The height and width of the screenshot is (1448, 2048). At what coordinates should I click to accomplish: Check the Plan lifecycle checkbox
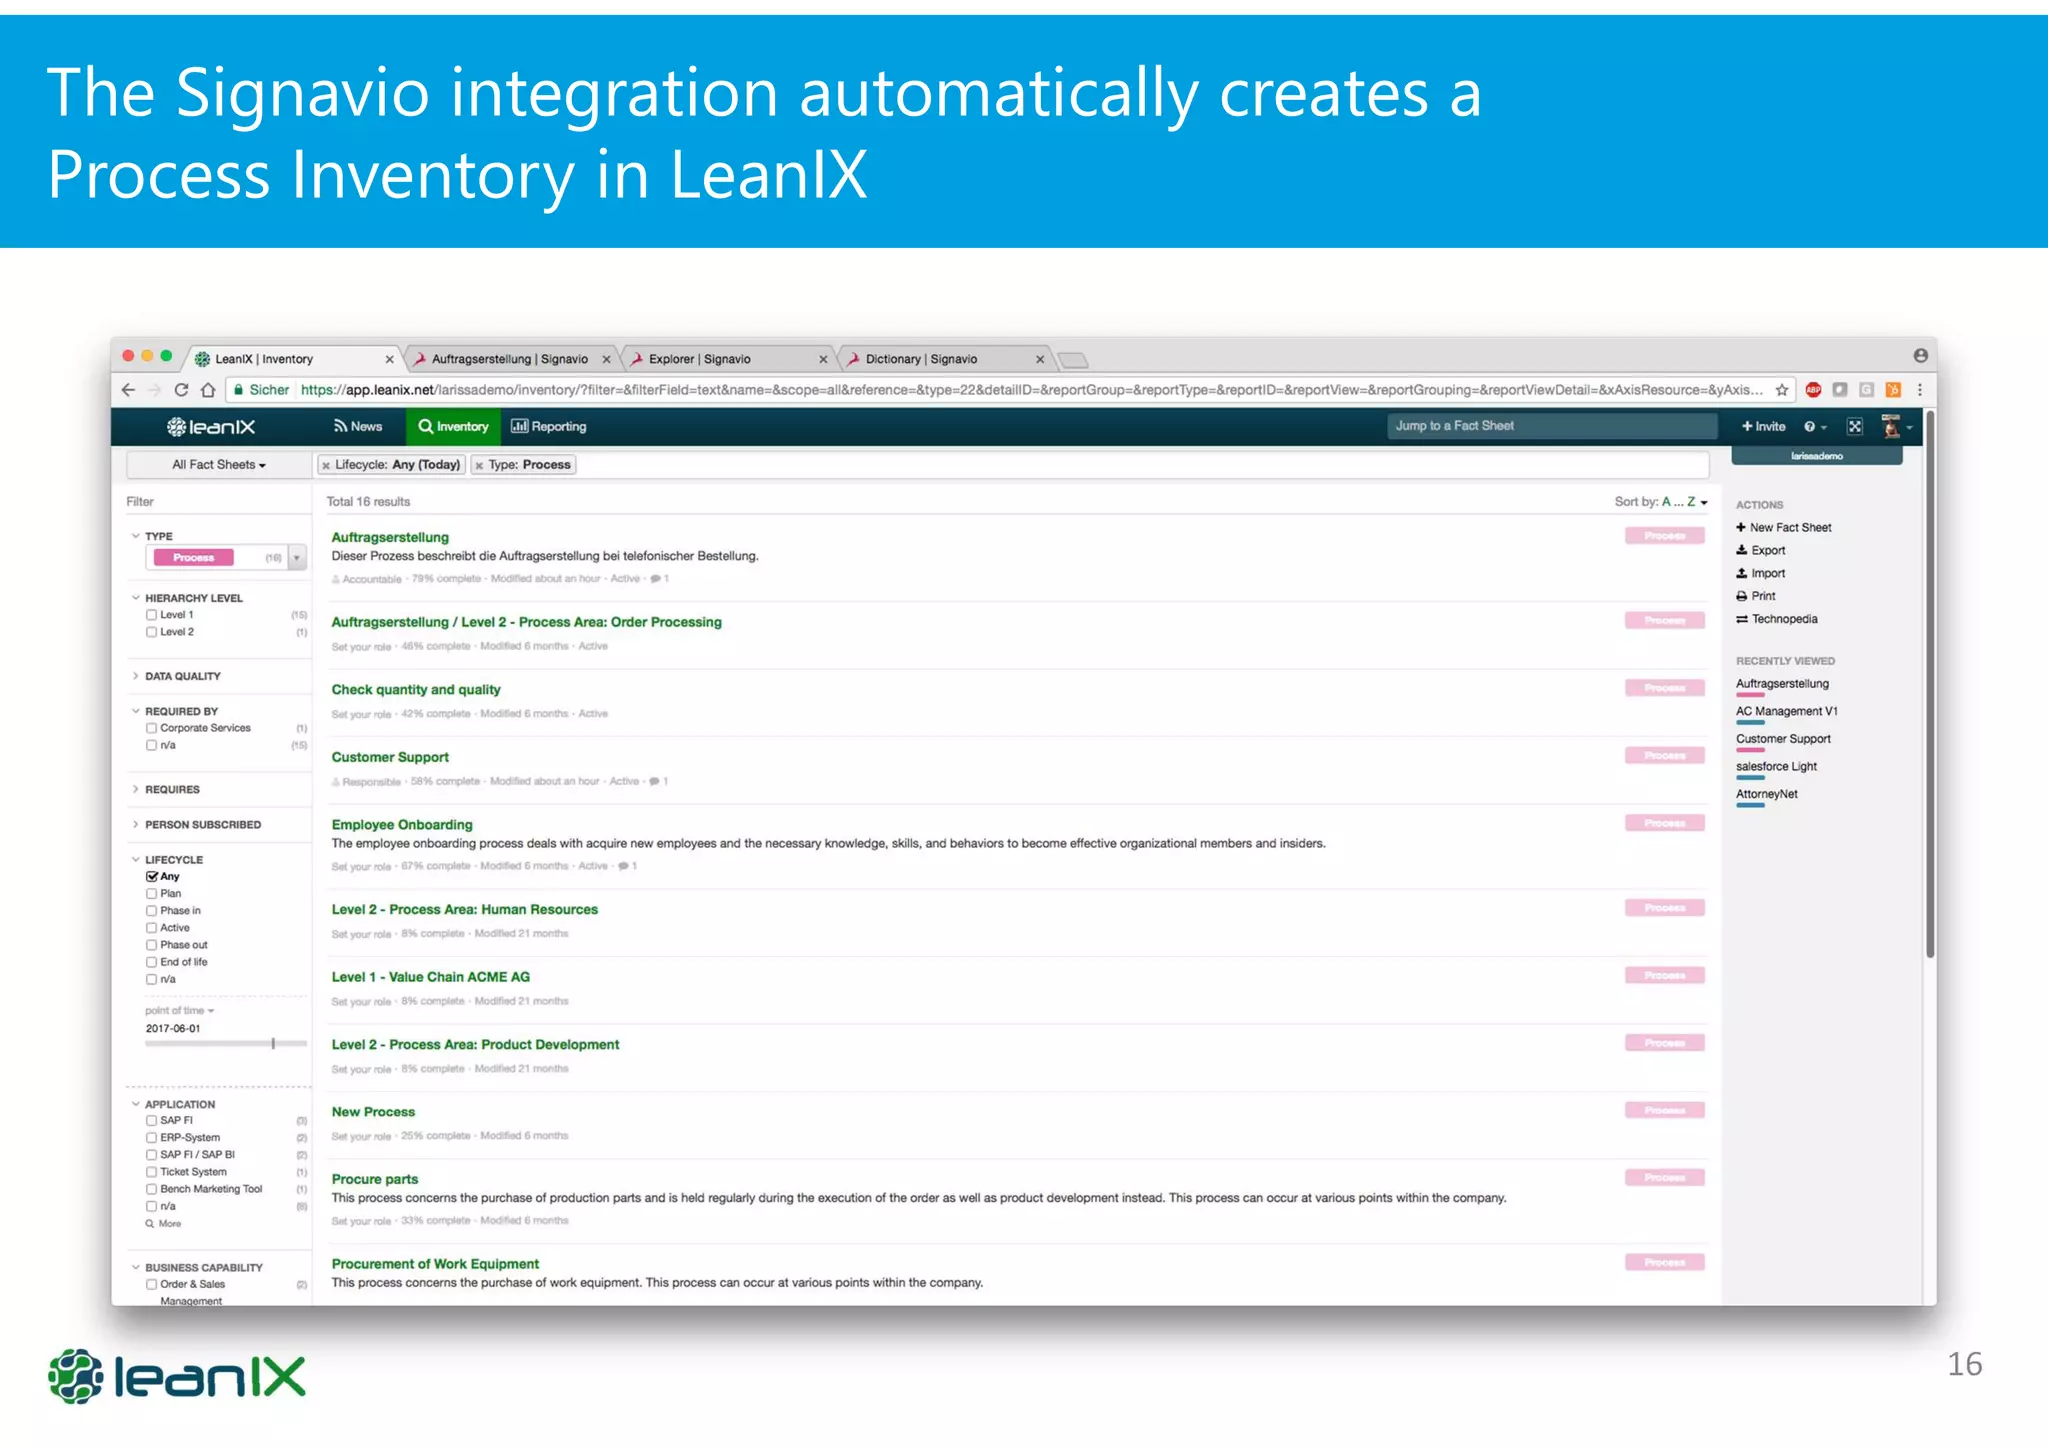click(152, 894)
